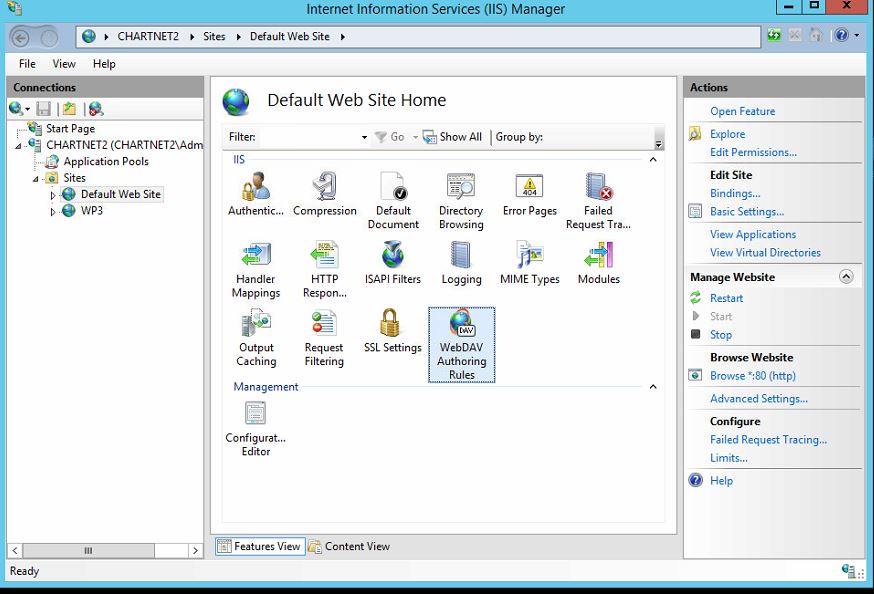Open ISAPI Filters feature
The image size is (874, 594).
(393, 263)
